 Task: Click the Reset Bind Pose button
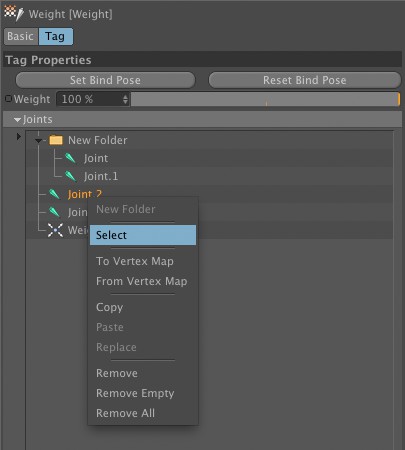[x=305, y=80]
